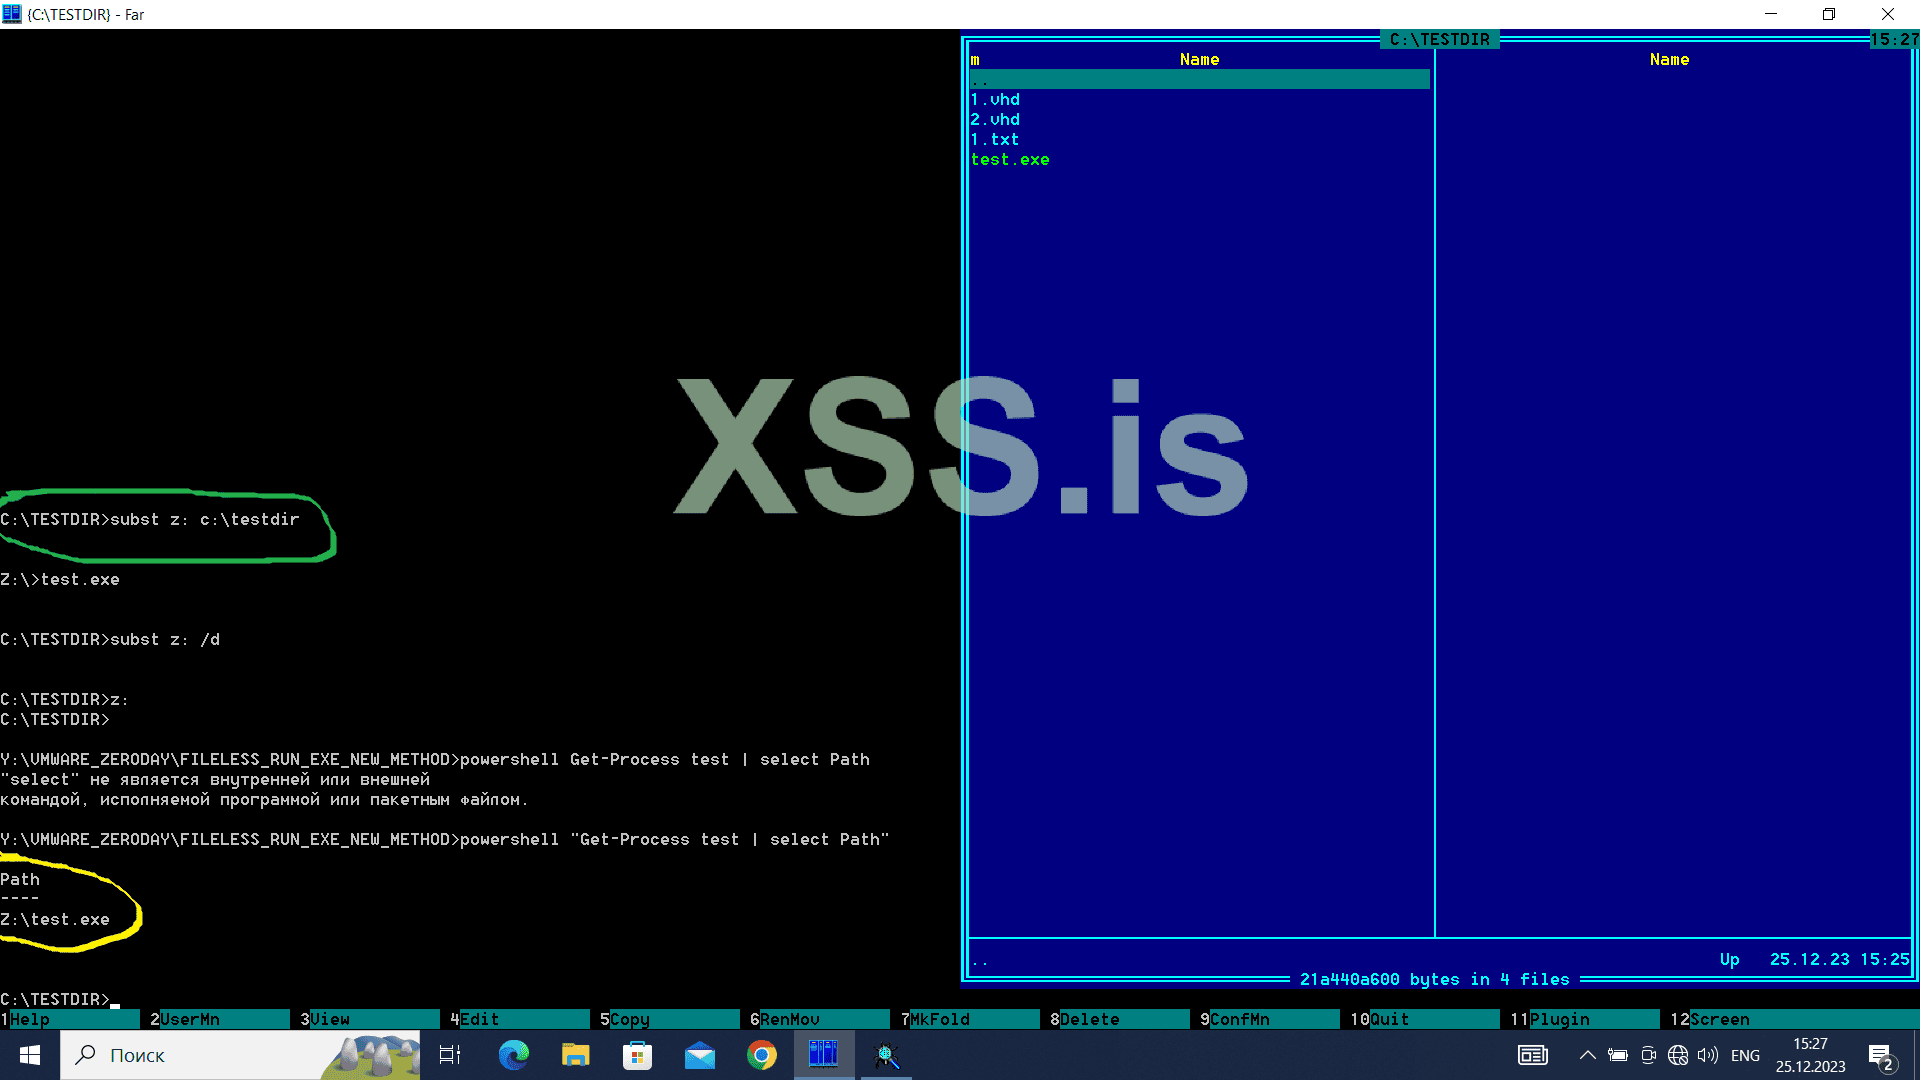
Task: Open File Explorer from the taskbar
Action: click(575, 1055)
